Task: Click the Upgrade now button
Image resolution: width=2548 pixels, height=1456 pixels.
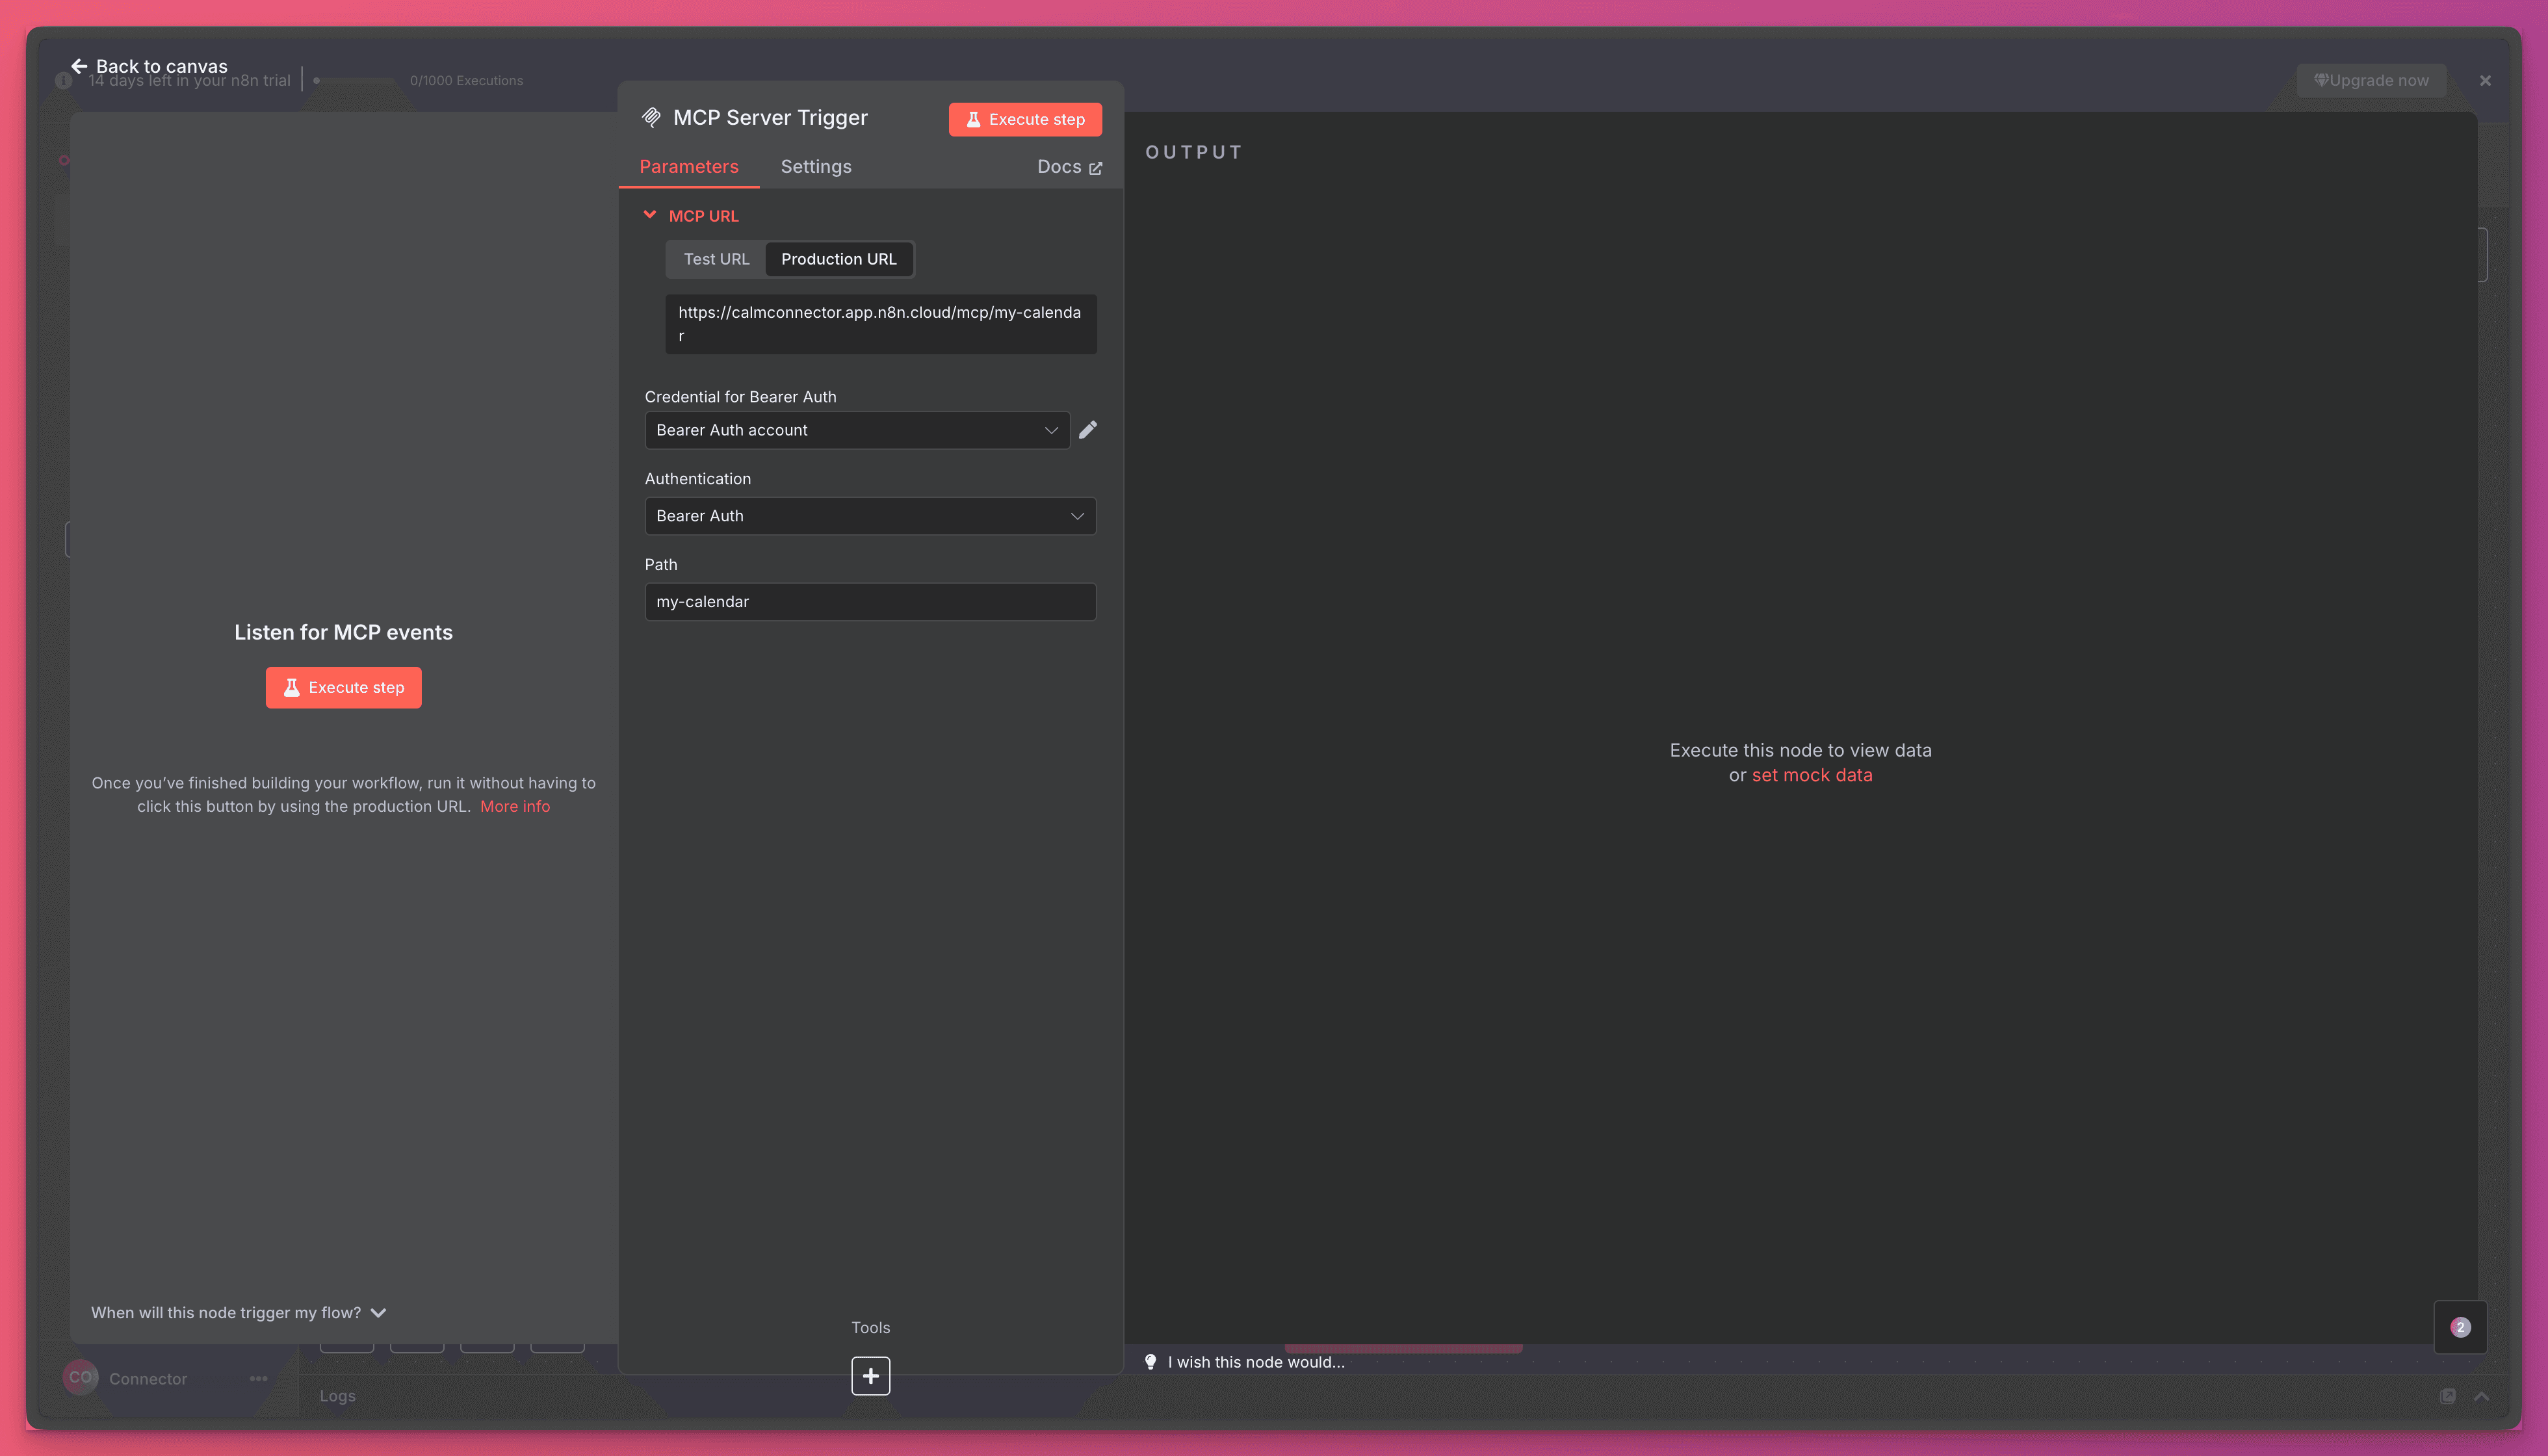Action: pyautogui.click(x=2371, y=81)
